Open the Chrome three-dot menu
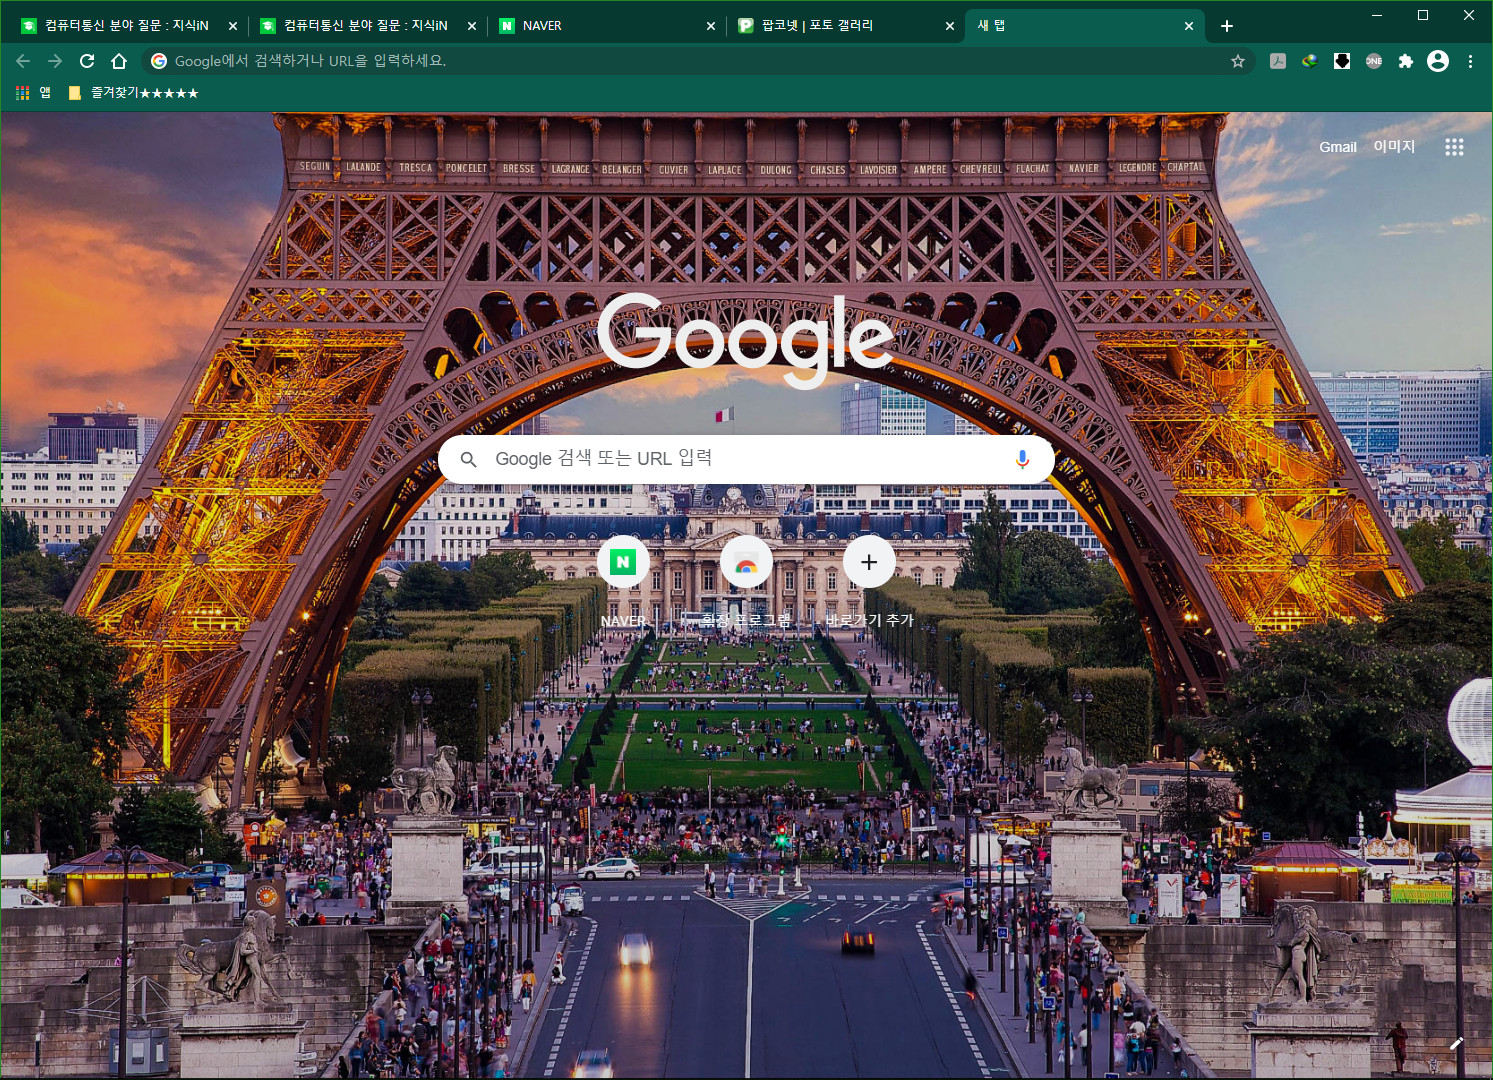This screenshot has height=1080, width=1493. point(1470,61)
